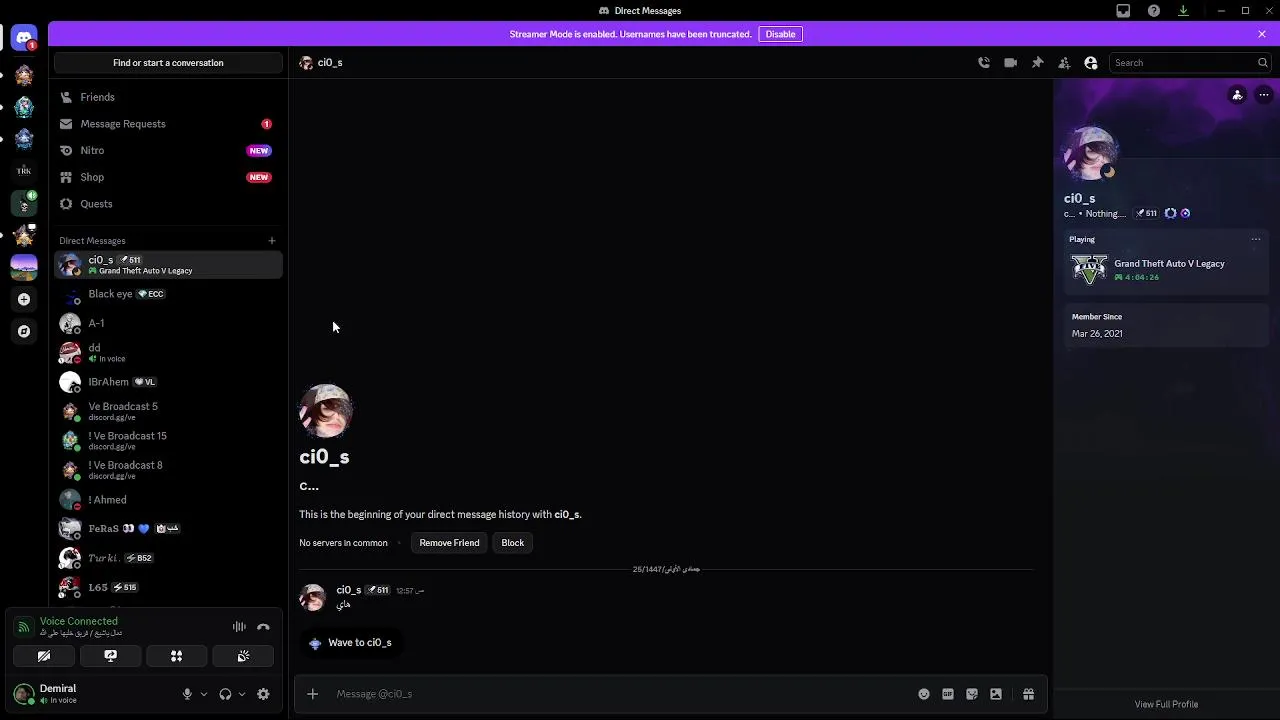Start a video call from the header

[1011, 63]
